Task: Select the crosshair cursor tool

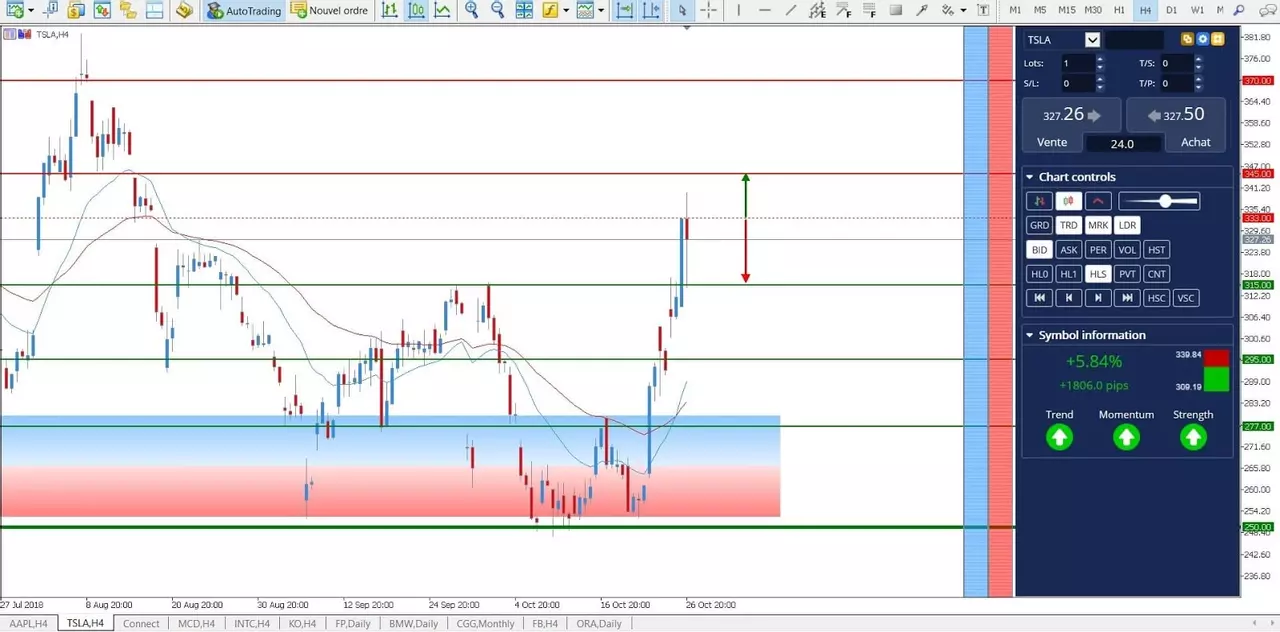Action: point(708,11)
